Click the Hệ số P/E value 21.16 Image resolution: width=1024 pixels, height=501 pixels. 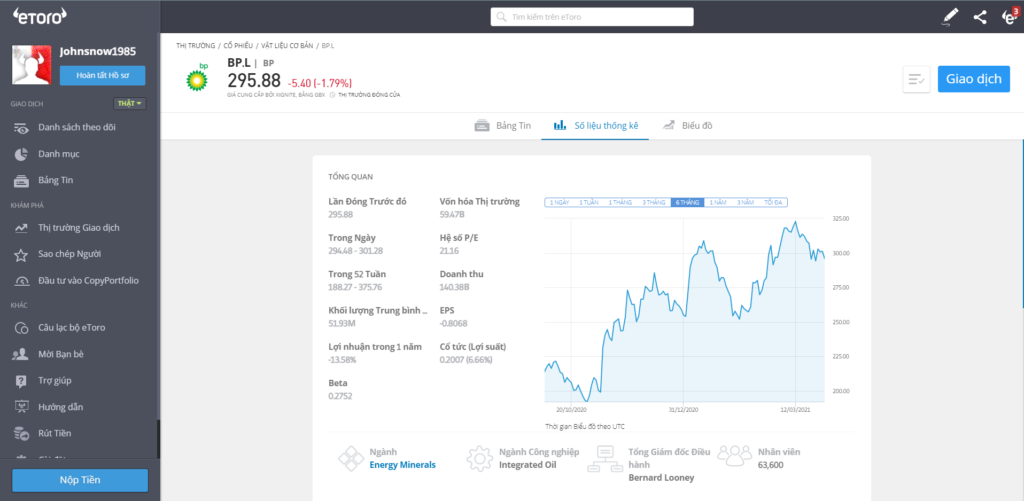point(449,250)
